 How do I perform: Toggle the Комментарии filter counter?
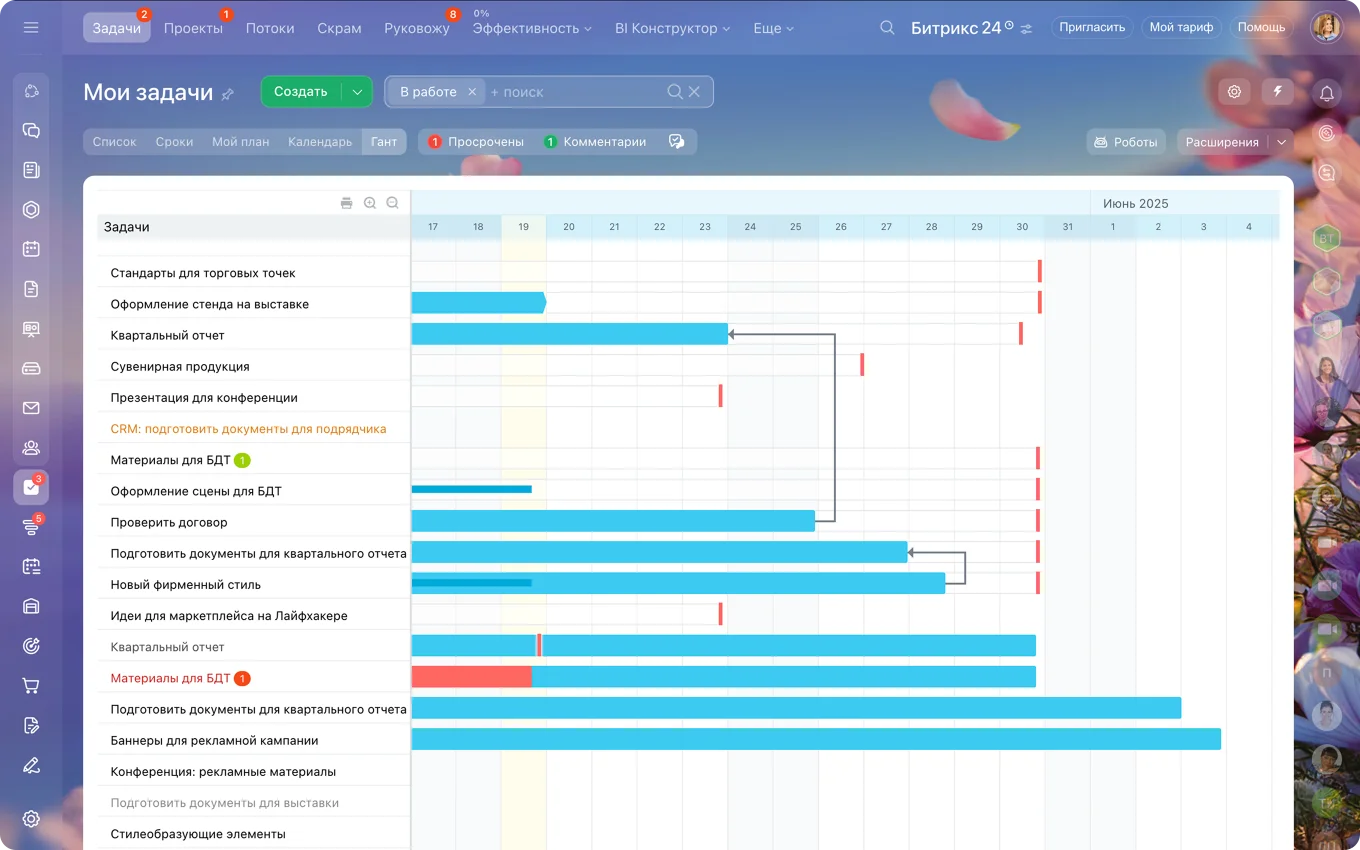tap(595, 142)
